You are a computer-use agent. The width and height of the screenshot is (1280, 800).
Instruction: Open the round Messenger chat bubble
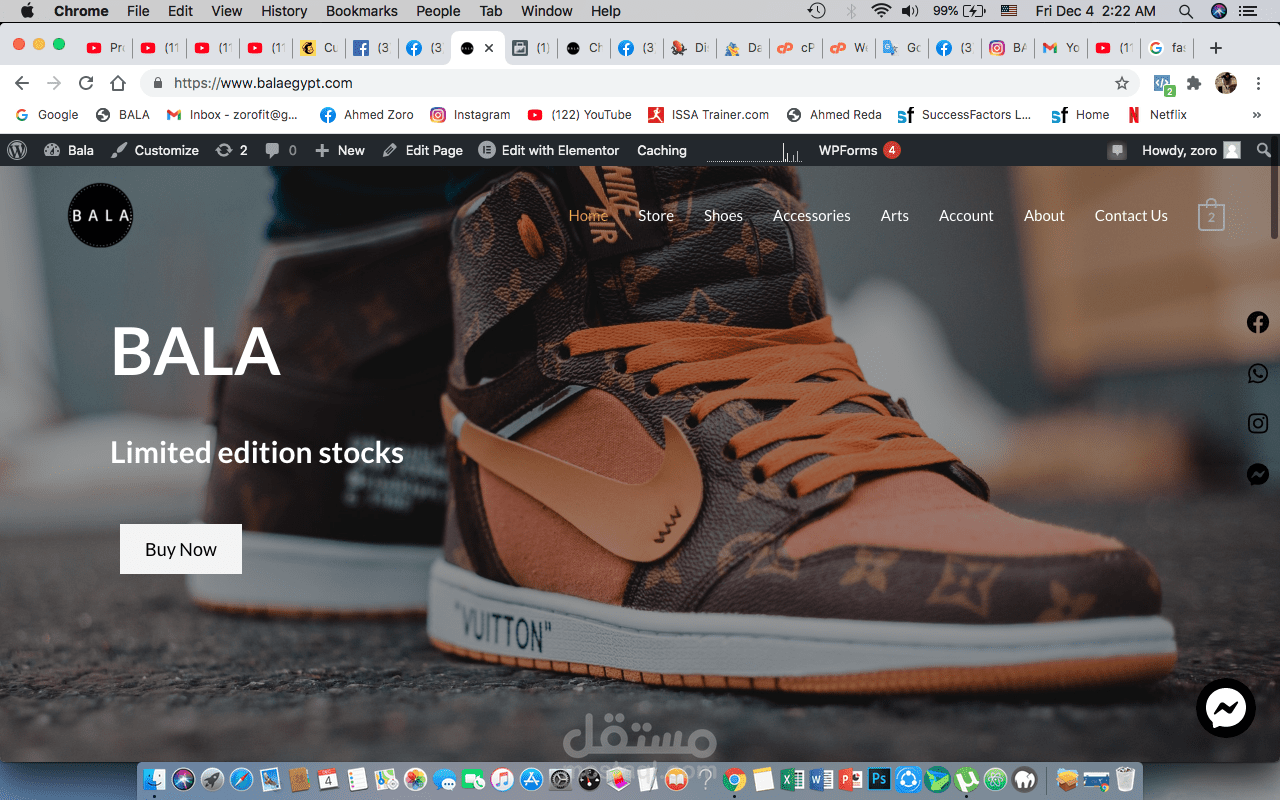click(x=1226, y=709)
